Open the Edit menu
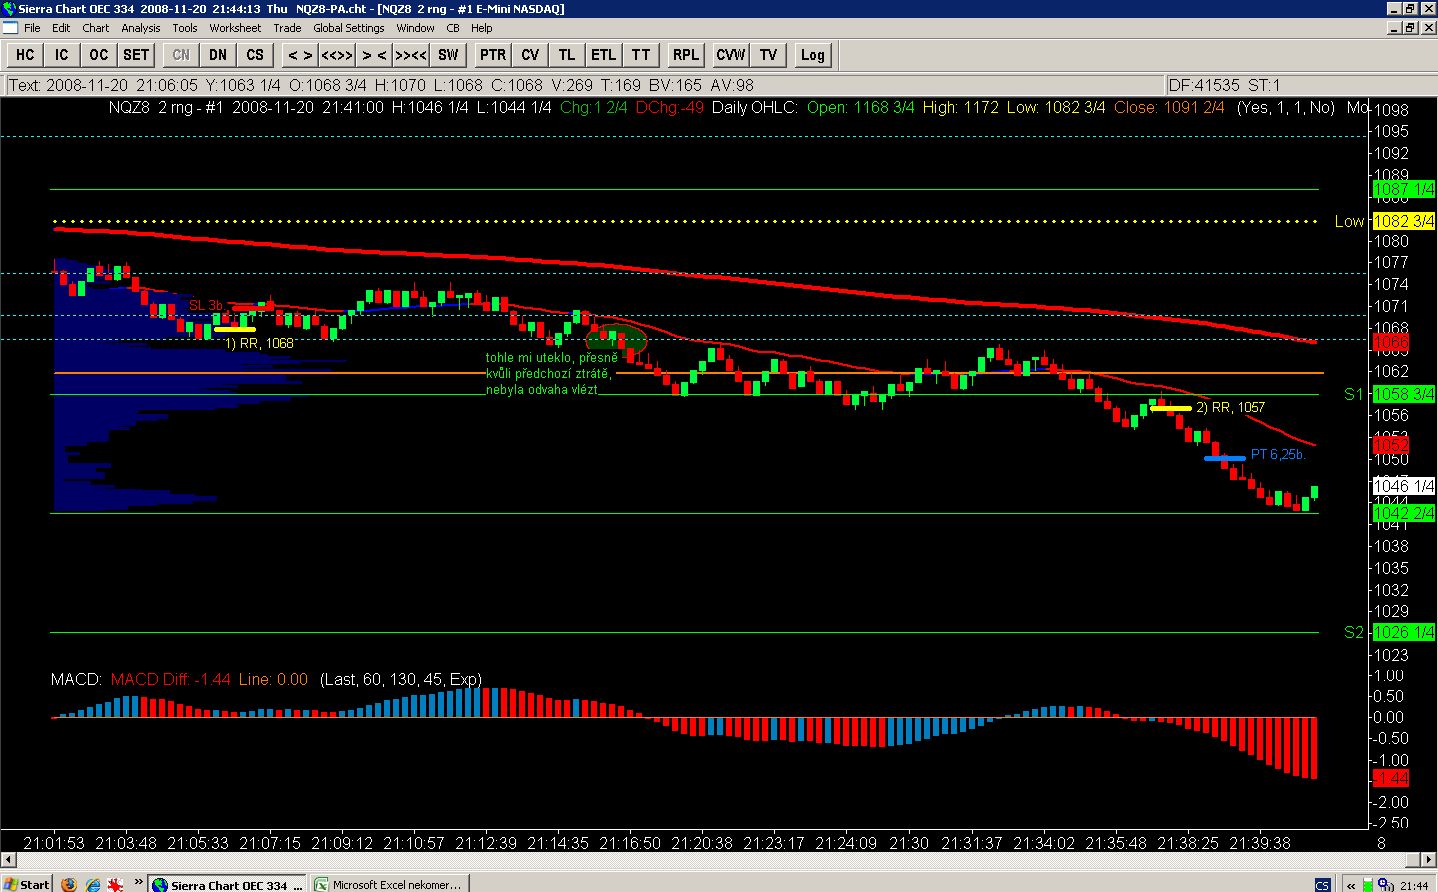 click(x=61, y=28)
